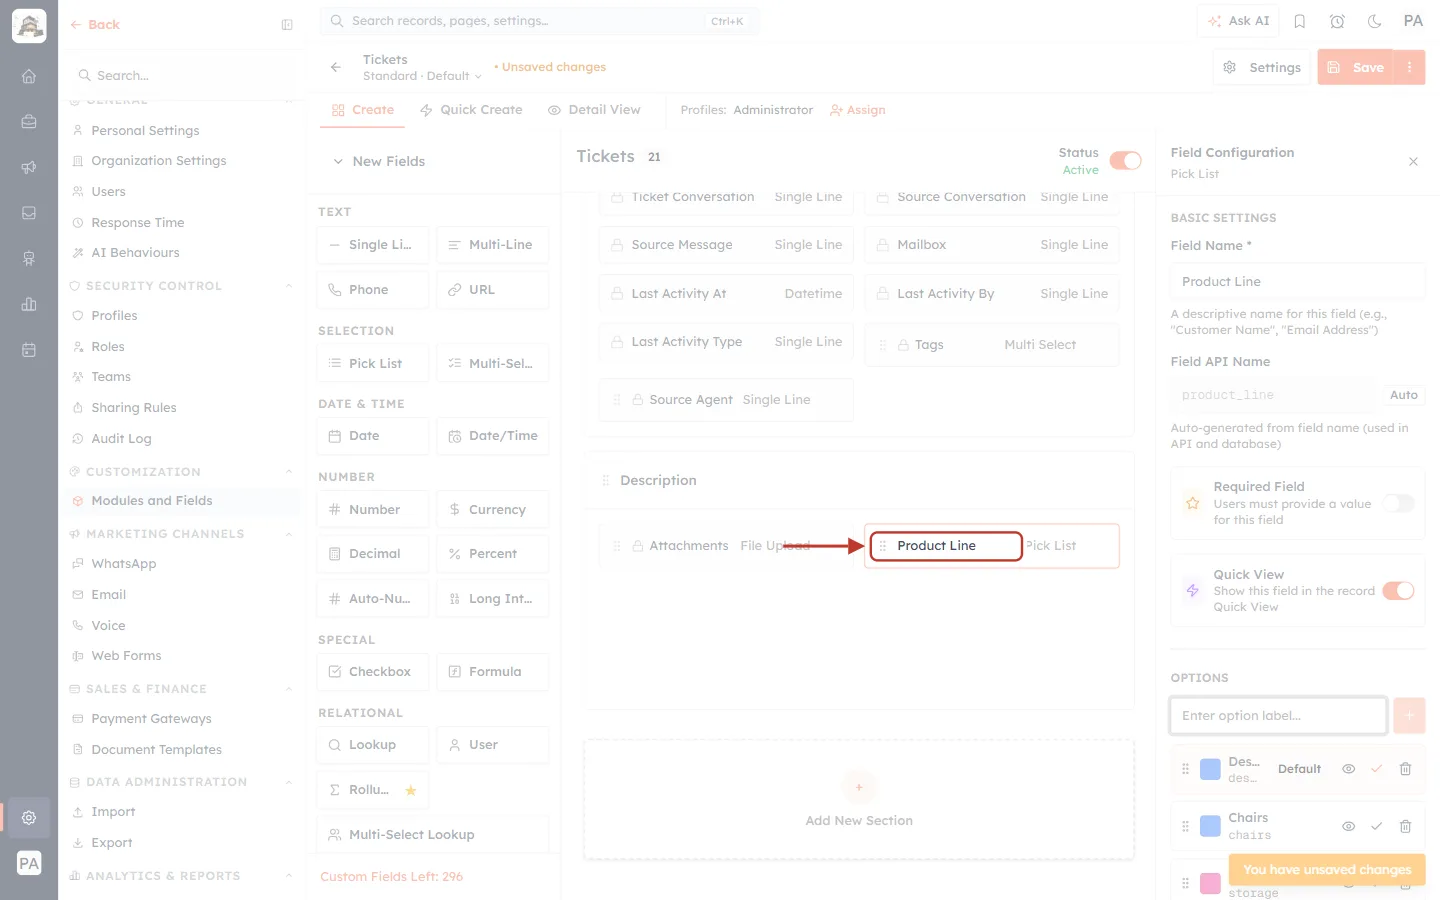1440x900 pixels.
Task: Open the megaphone campaigns icon in rail
Action: pyautogui.click(x=29, y=167)
